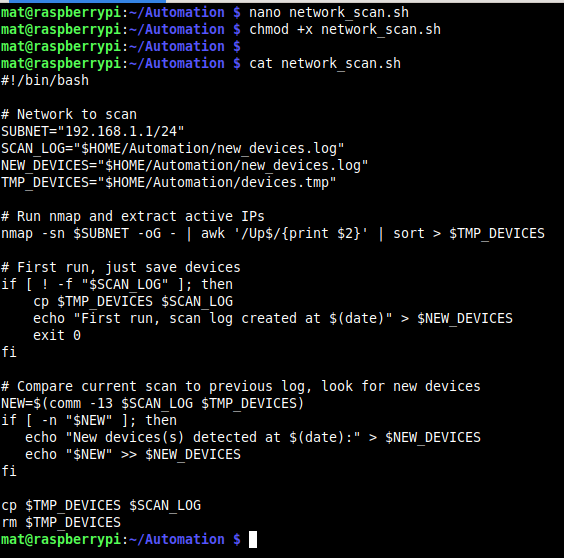Click the '# Network to scan' comment

click(69, 114)
